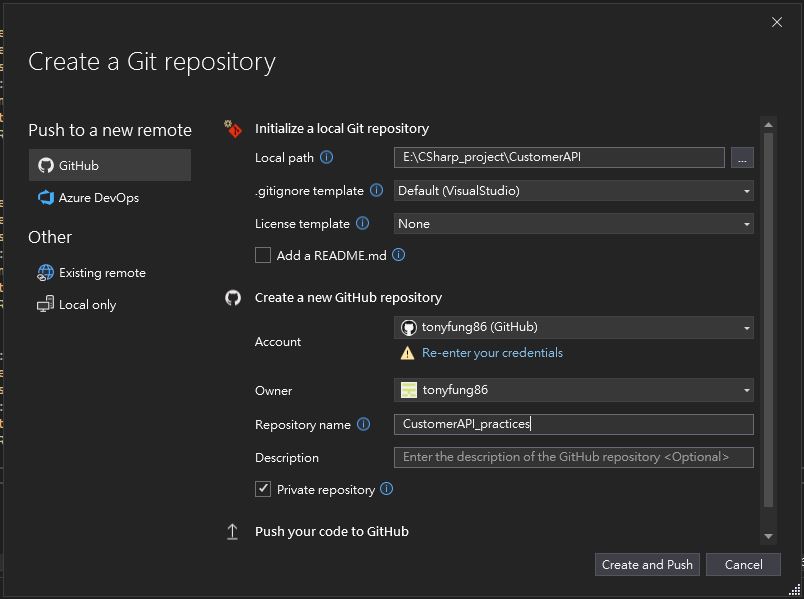This screenshot has height=599, width=804.
Task: Choose Existing remote option
Action: point(101,273)
